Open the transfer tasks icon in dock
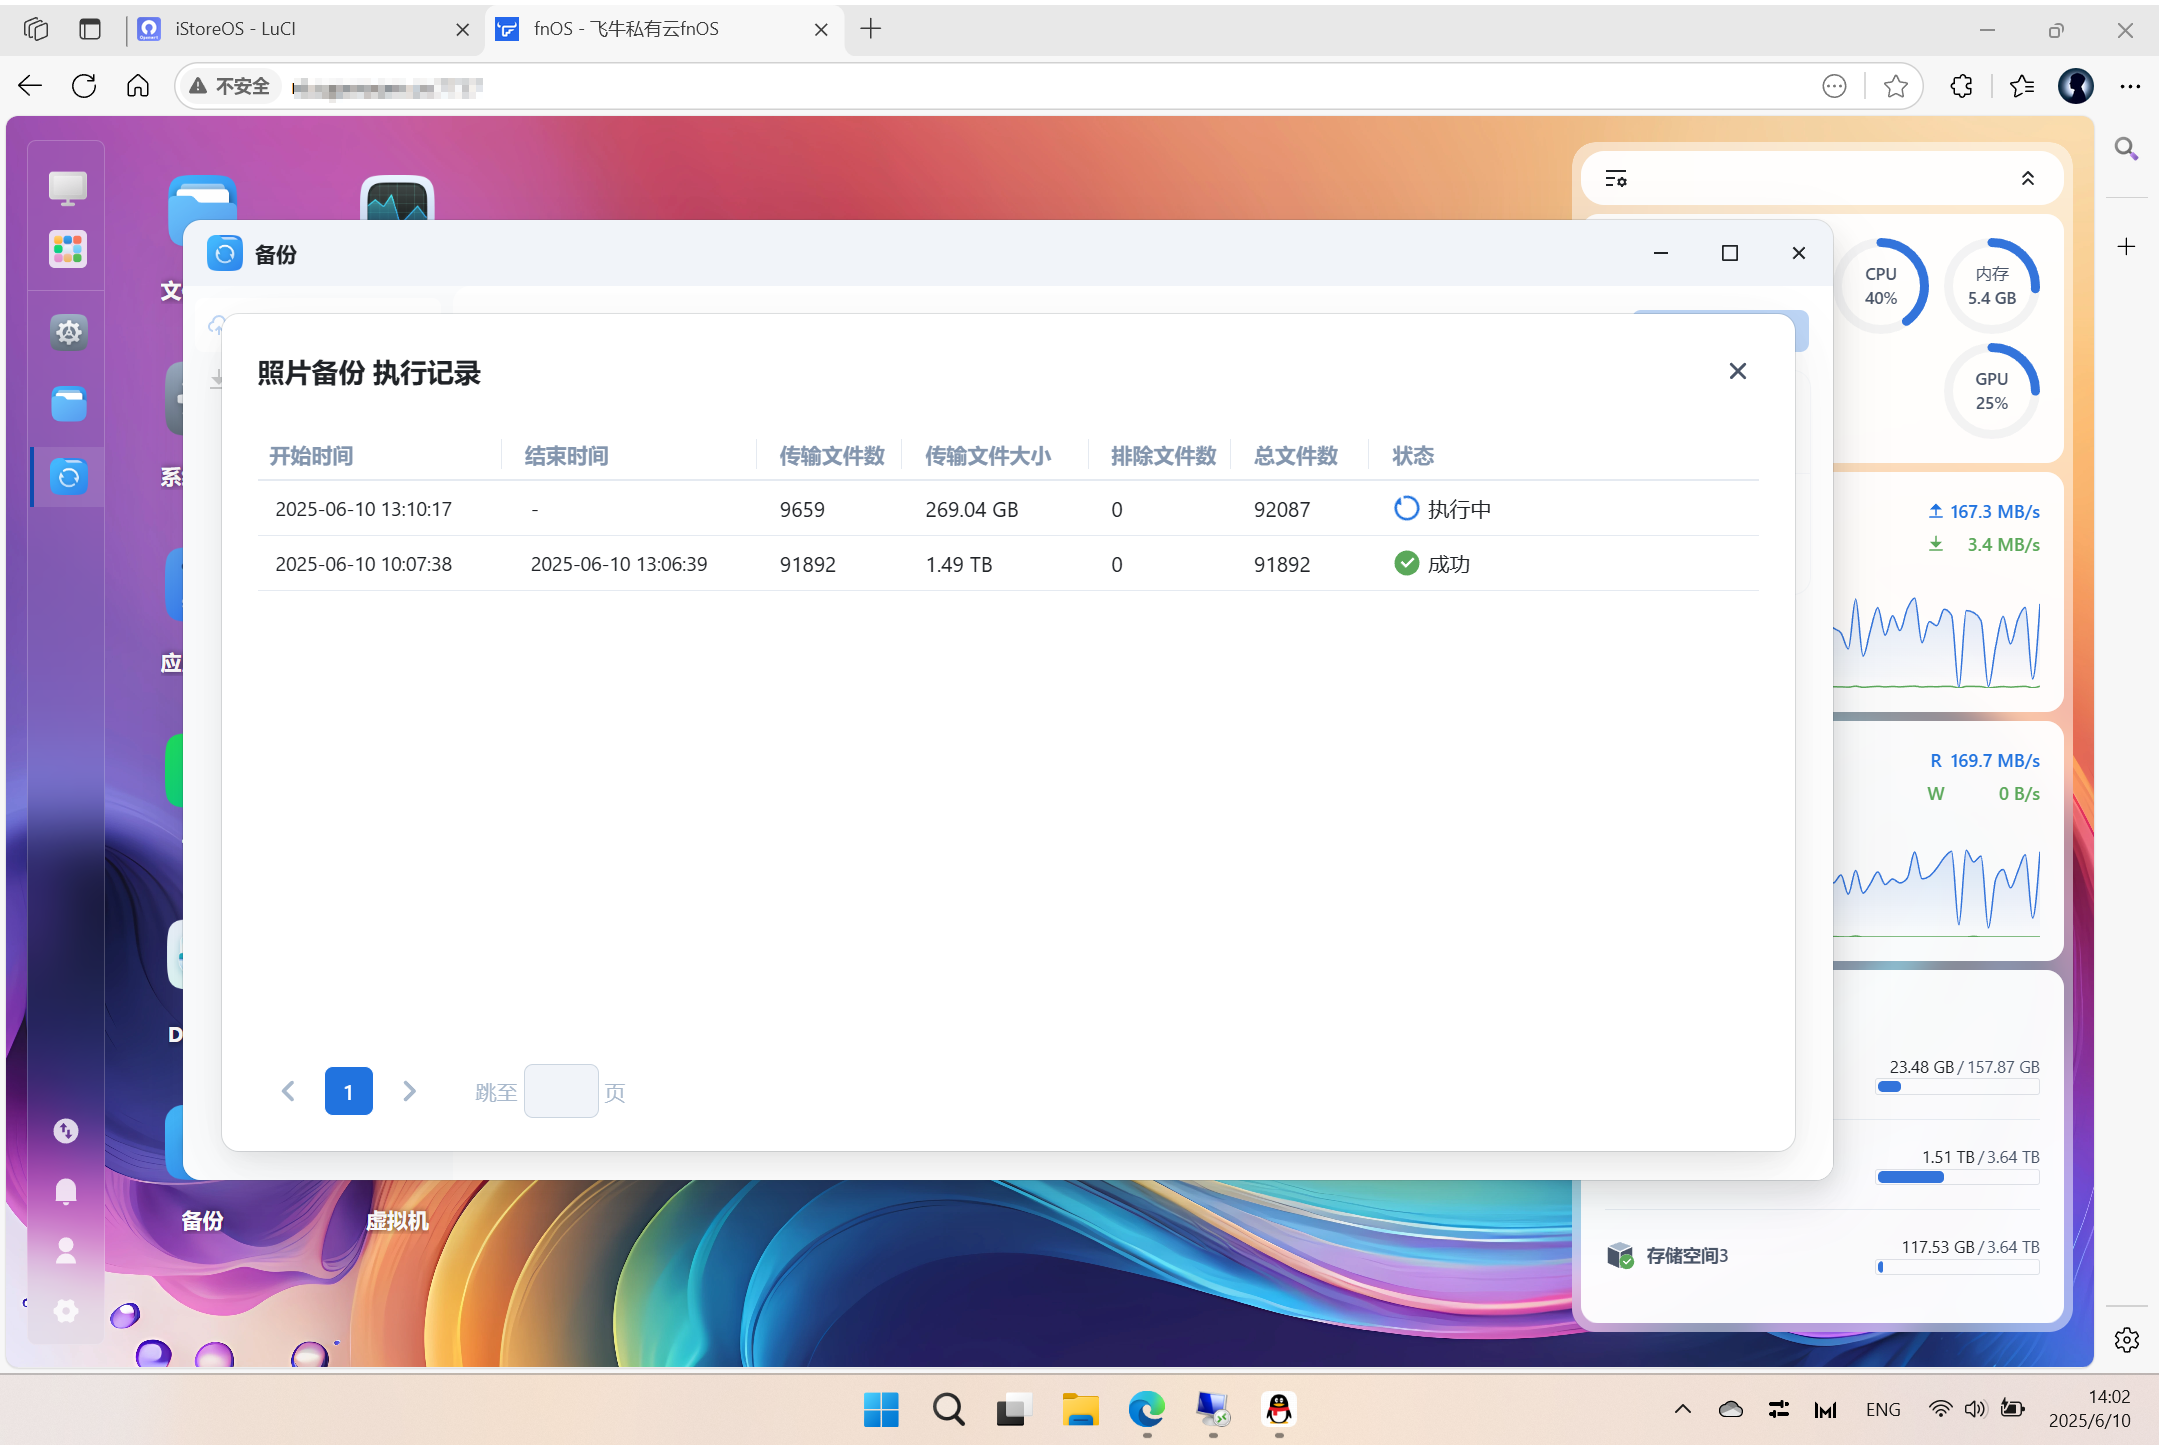The image size is (2159, 1445). click(66, 1131)
